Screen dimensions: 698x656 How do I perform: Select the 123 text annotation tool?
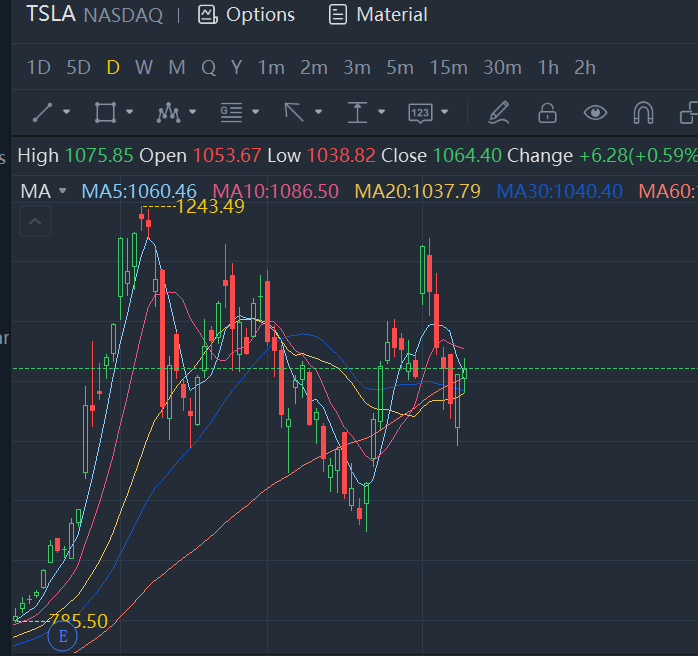[x=420, y=113]
